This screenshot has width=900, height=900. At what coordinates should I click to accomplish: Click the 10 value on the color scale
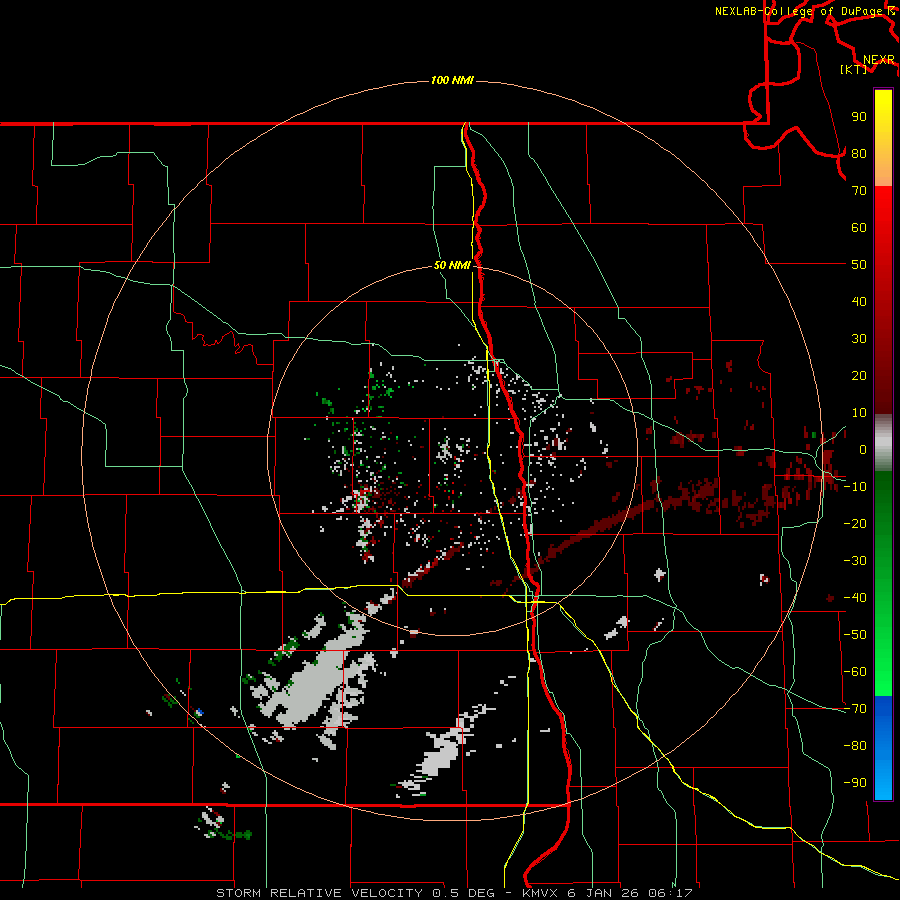[859, 413]
